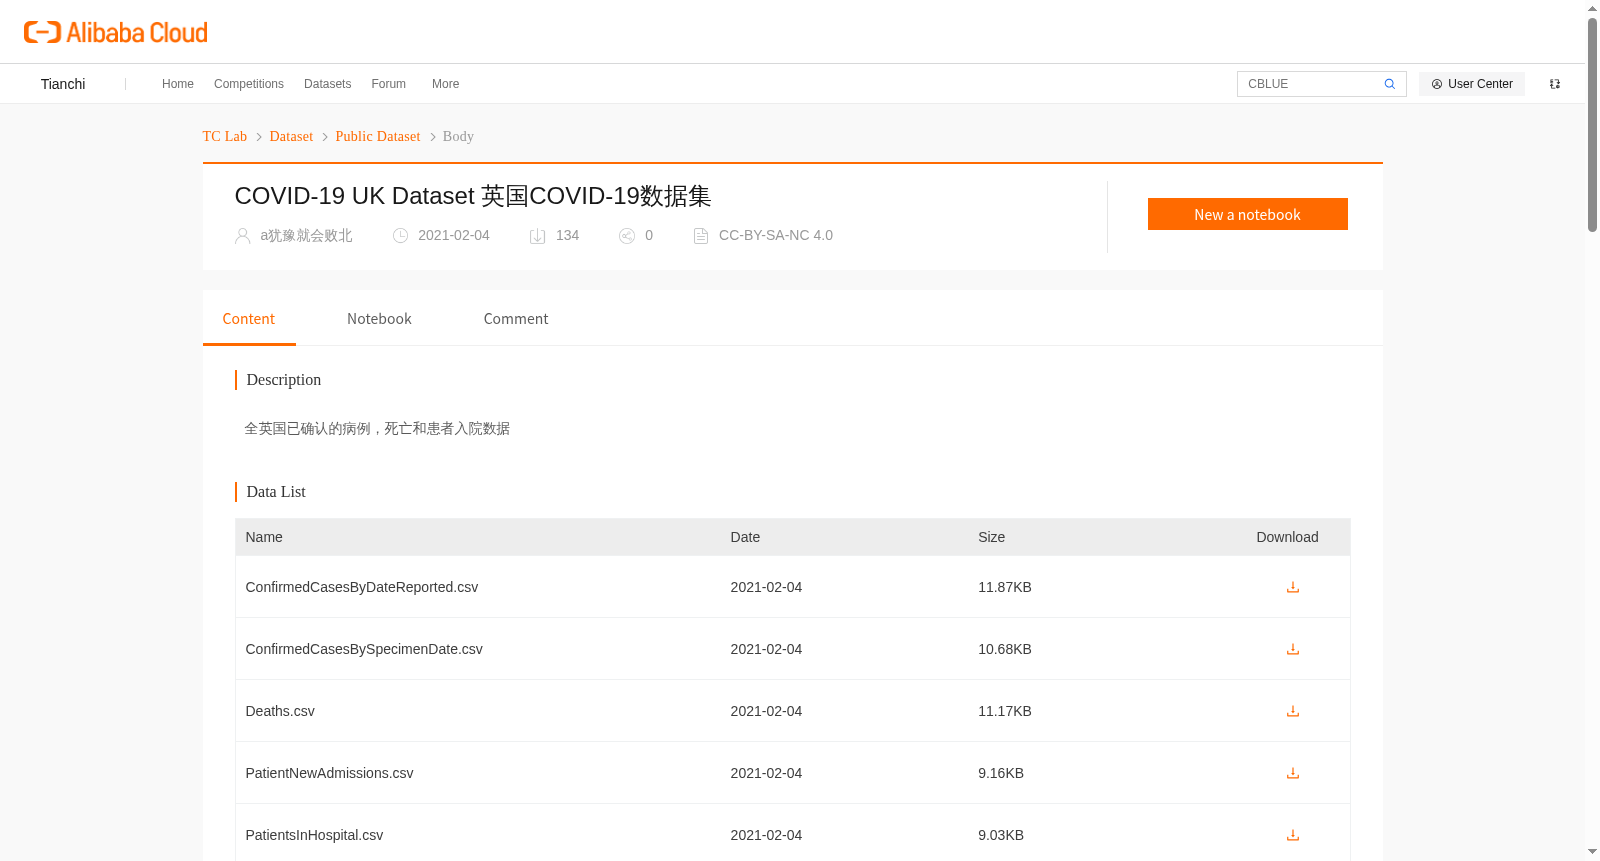
Task: Open Competitions menu item
Action: (x=249, y=84)
